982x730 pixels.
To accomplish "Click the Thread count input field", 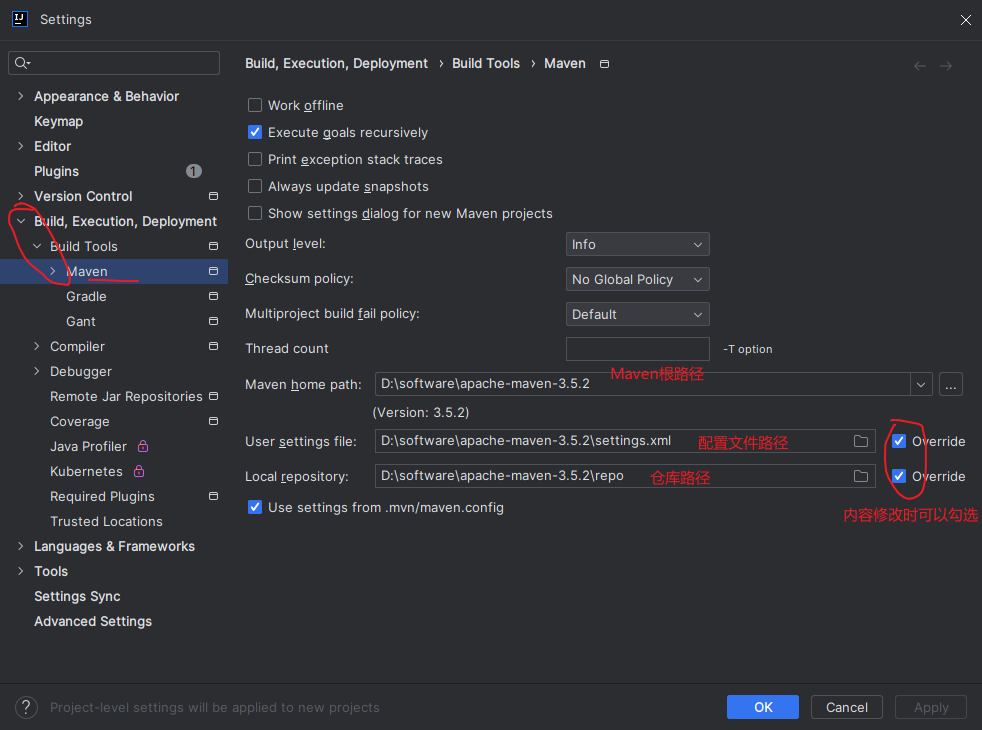I will pyautogui.click(x=638, y=349).
